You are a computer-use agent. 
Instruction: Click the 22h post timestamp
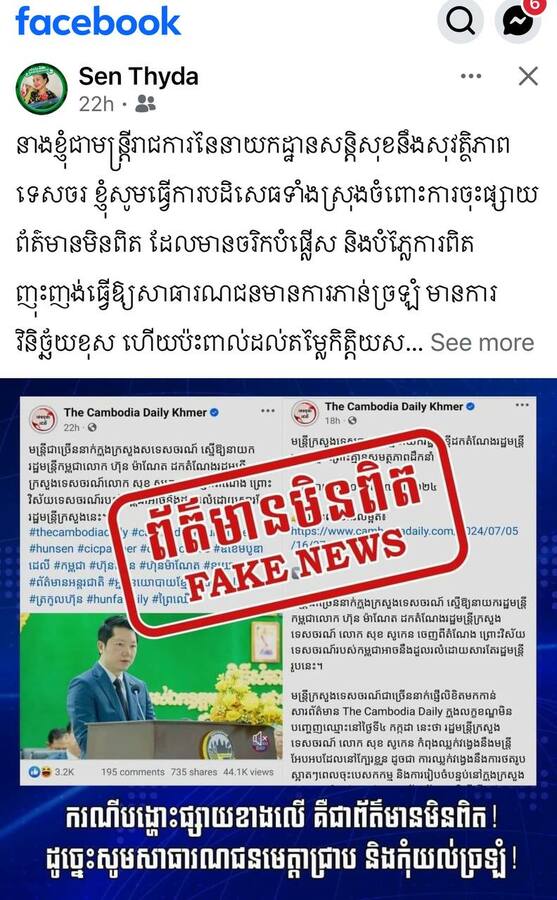tap(96, 104)
